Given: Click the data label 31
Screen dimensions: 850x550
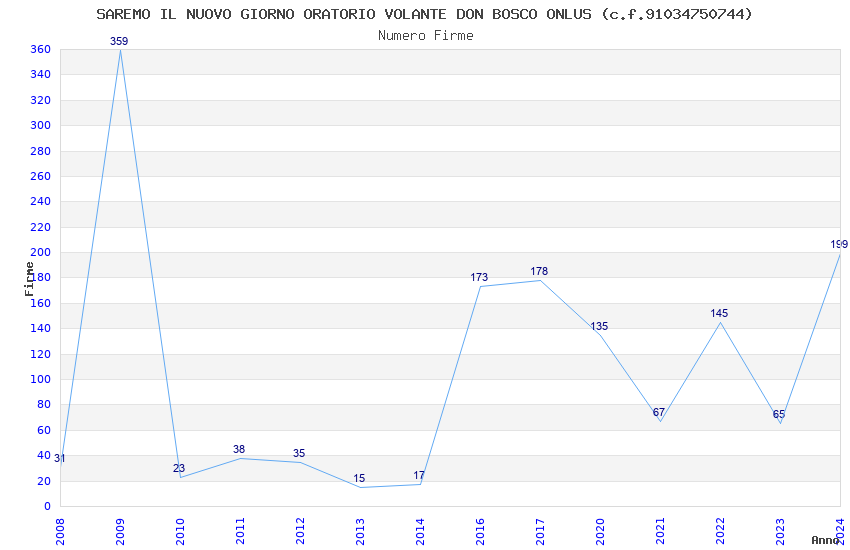Looking at the screenshot, I should pyautogui.click(x=60, y=458).
